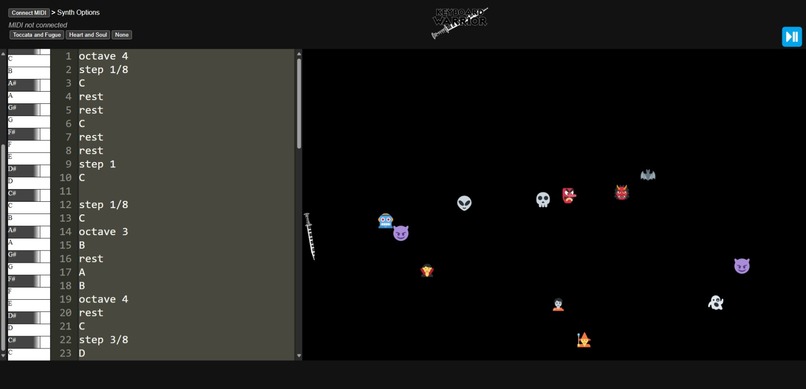
Task: Click code line 9 'step 1'
Action: (x=97, y=164)
